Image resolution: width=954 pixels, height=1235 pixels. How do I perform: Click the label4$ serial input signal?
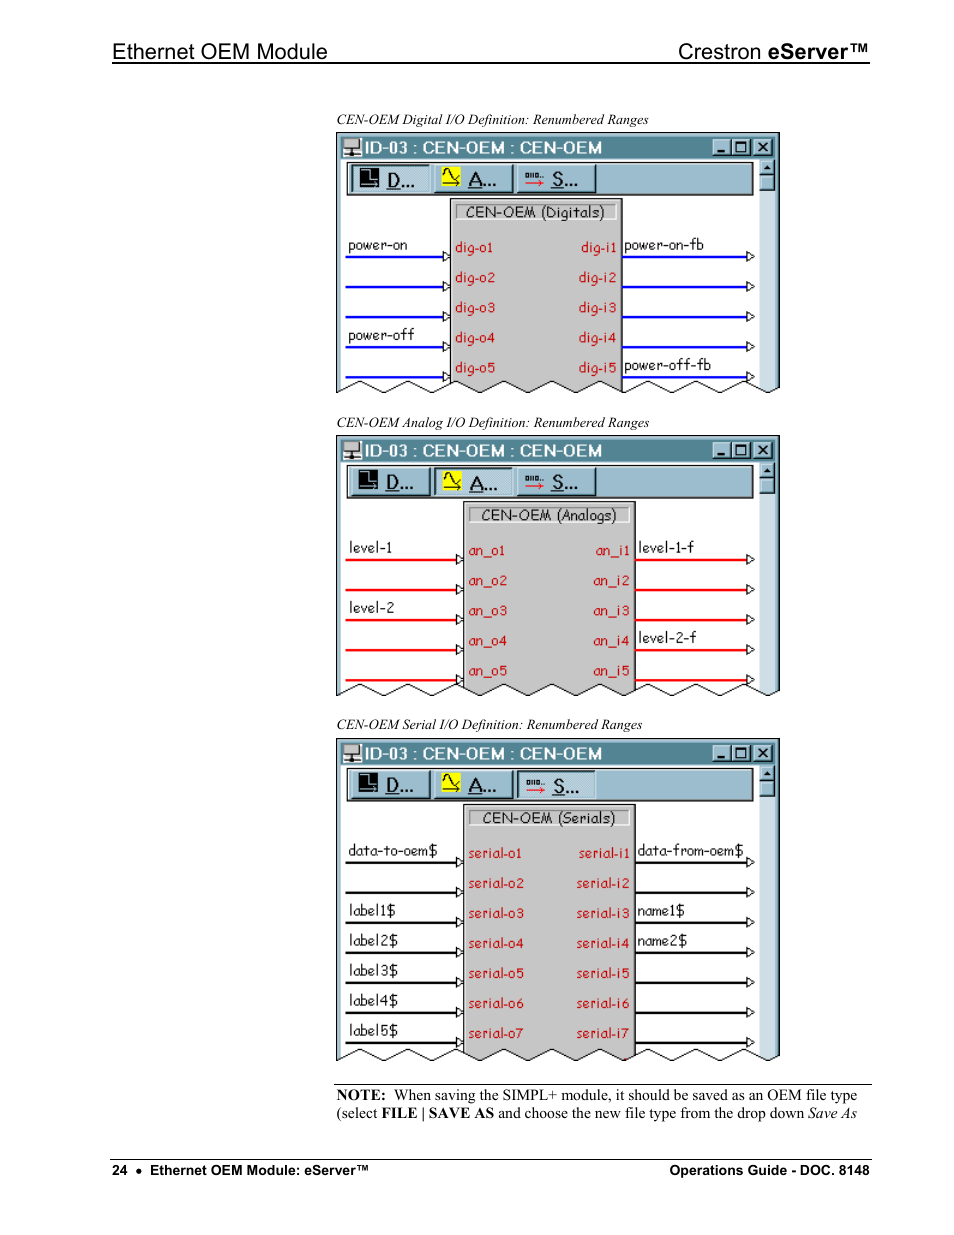coord(373,1001)
